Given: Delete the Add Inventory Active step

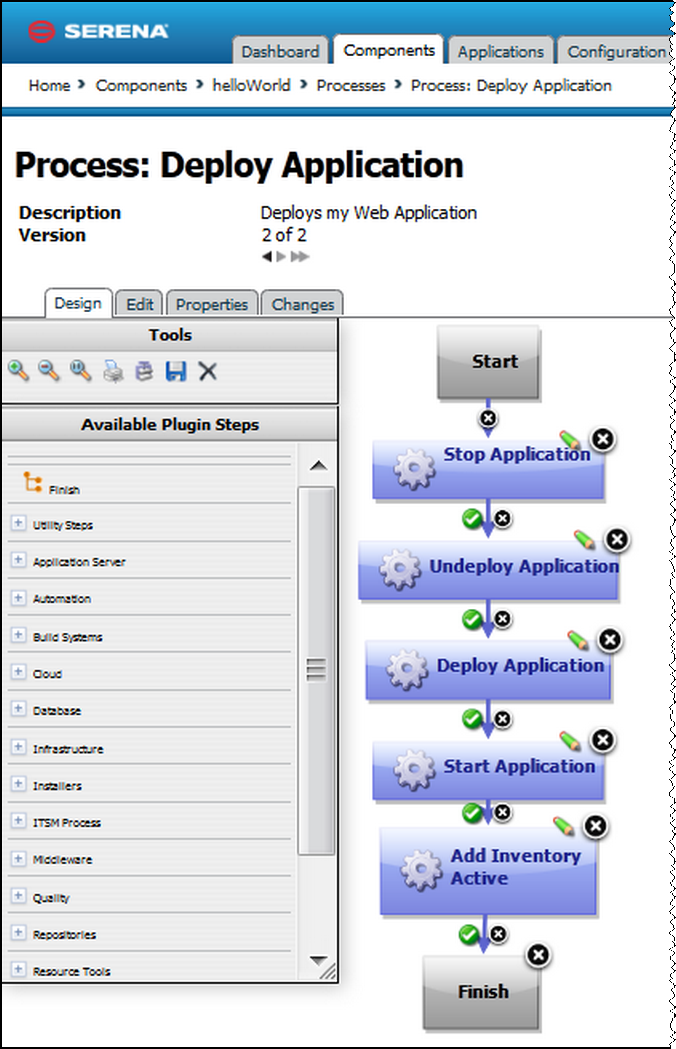Looking at the screenshot, I should [x=596, y=826].
